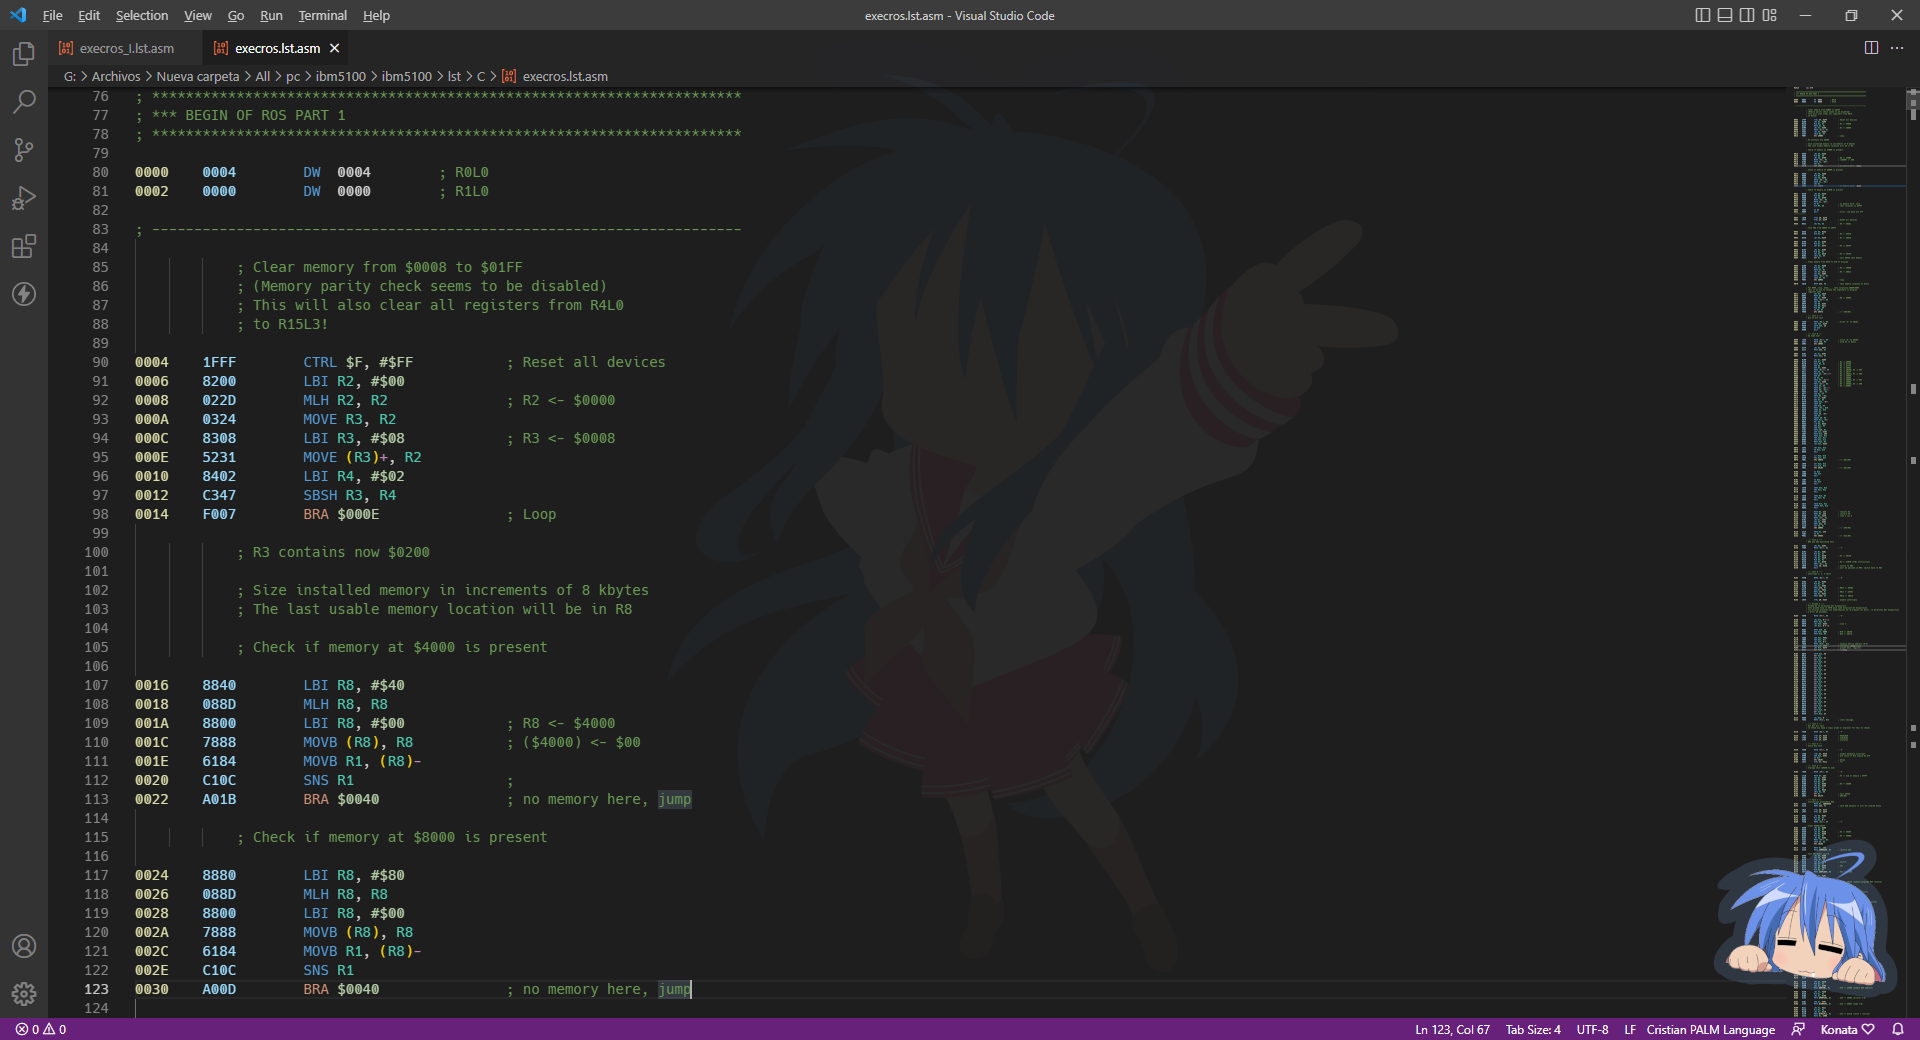
Task: Click the minimap to navigate the file
Action: pos(1840,500)
